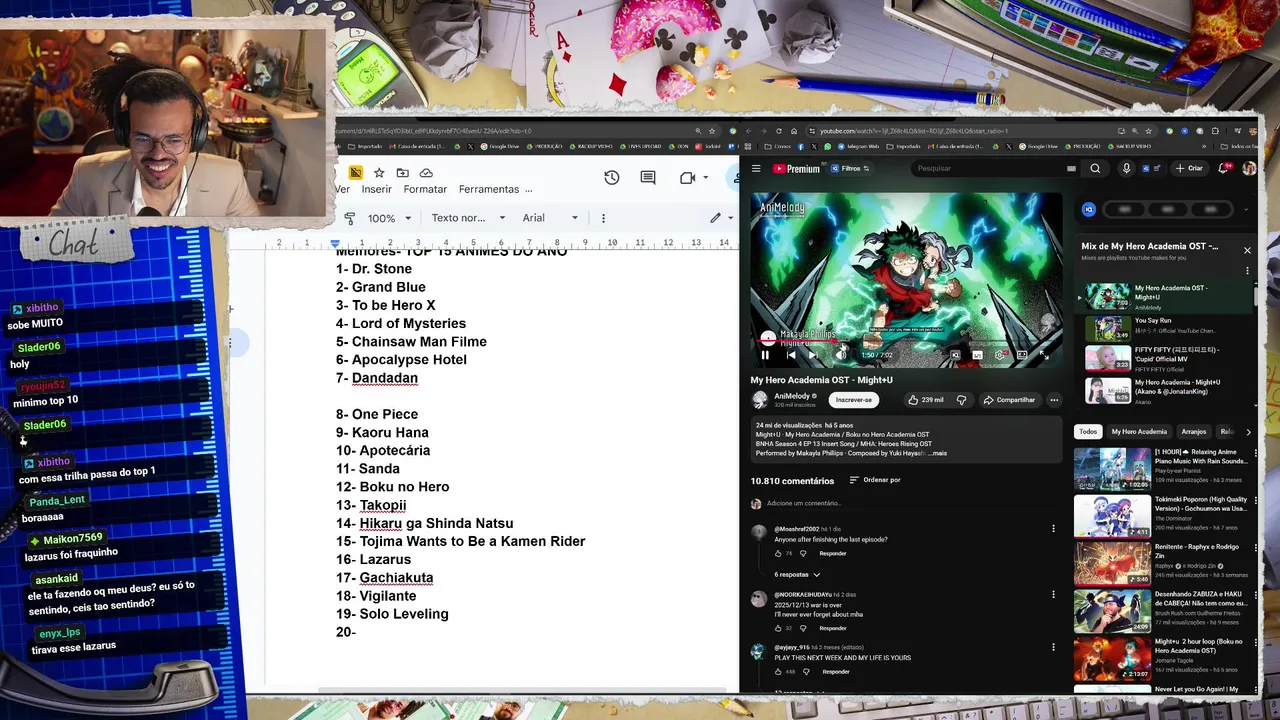
Task: Click the Criar create button
Action: (1189, 169)
